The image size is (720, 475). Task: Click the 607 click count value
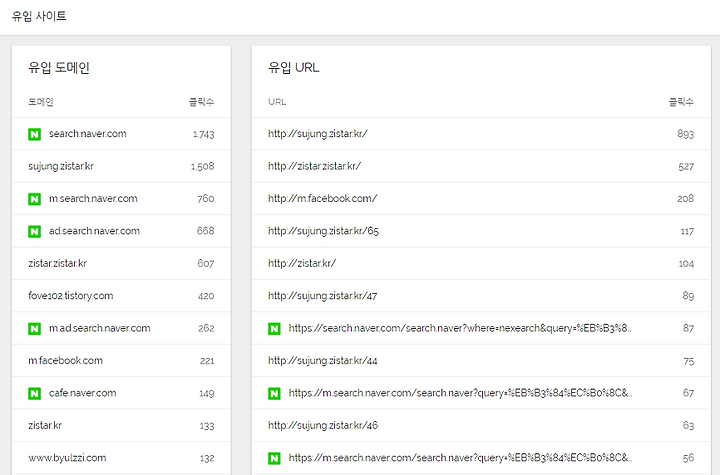click(206, 263)
